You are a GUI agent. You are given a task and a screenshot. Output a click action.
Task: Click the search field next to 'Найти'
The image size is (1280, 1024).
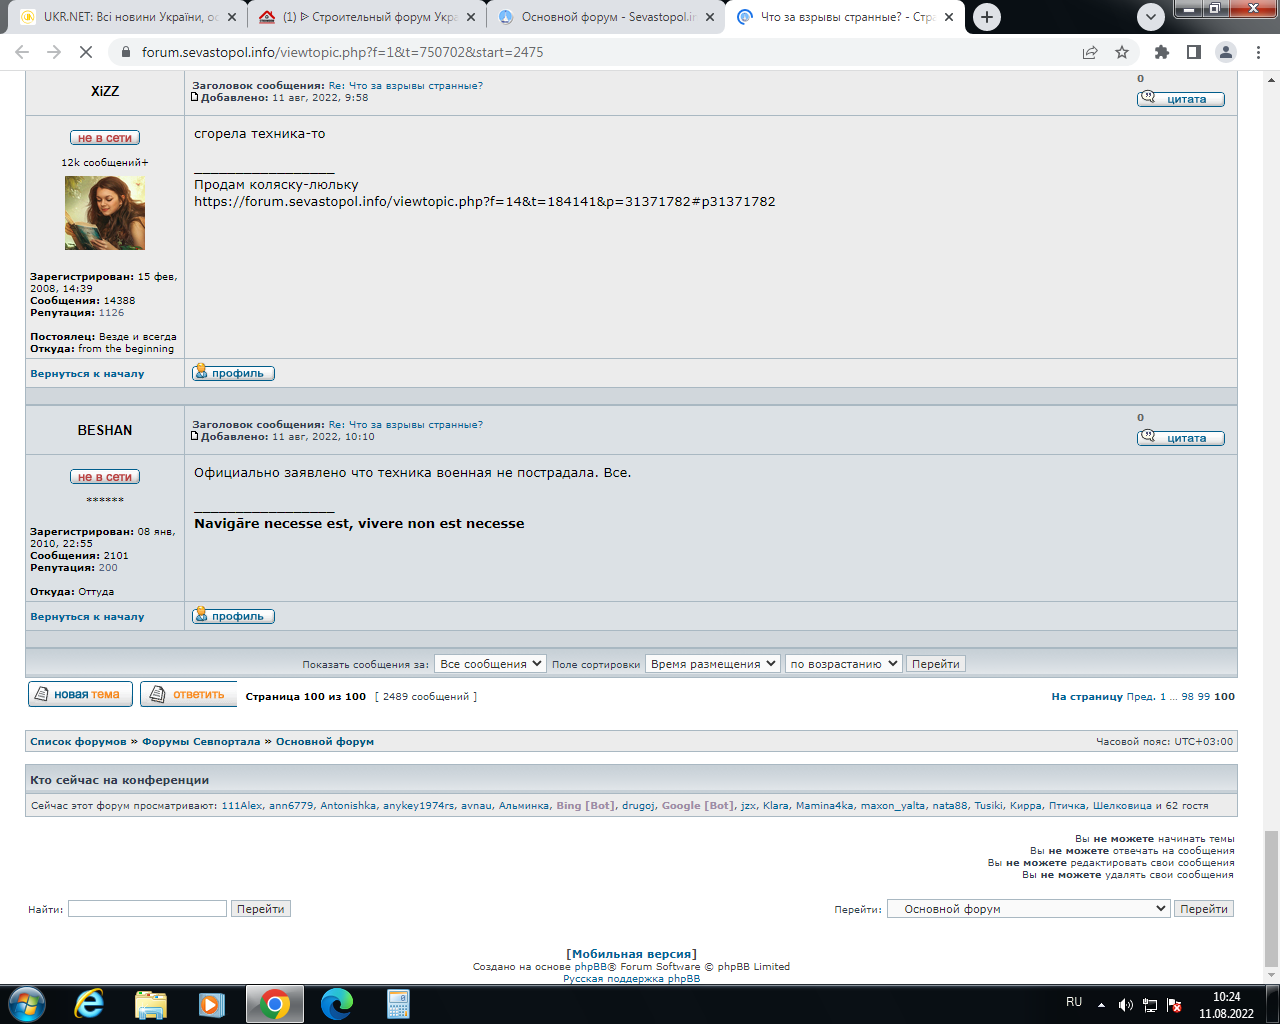[x=147, y=909]
